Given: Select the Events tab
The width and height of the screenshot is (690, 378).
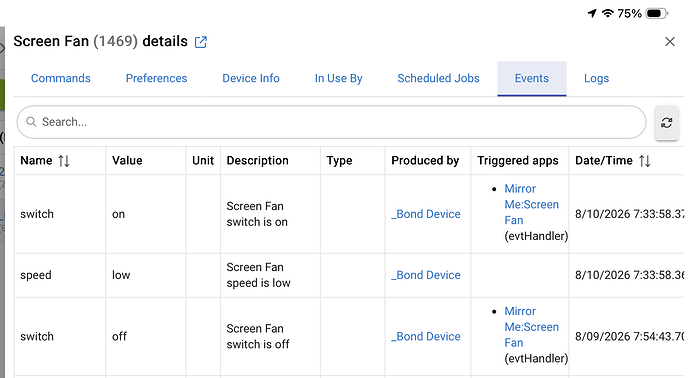Looking at the screenshot, I should coord(532,78).
